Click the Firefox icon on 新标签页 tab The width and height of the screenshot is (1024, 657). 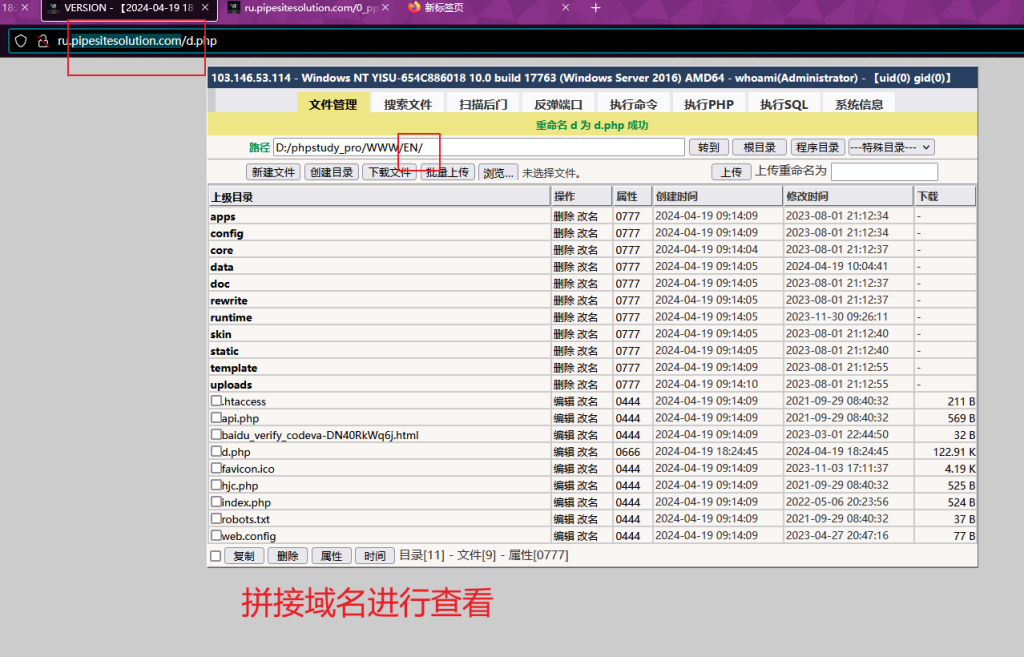pos(414,8)
